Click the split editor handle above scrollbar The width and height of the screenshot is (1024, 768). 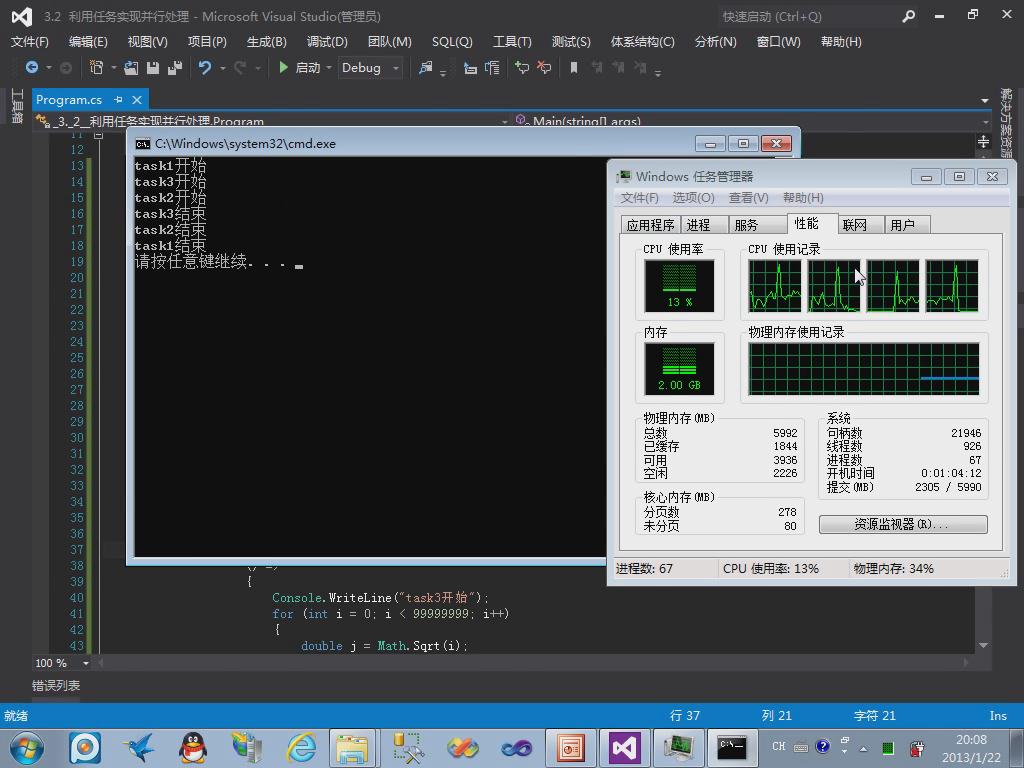pyautogui.click(x=984, y=141)
